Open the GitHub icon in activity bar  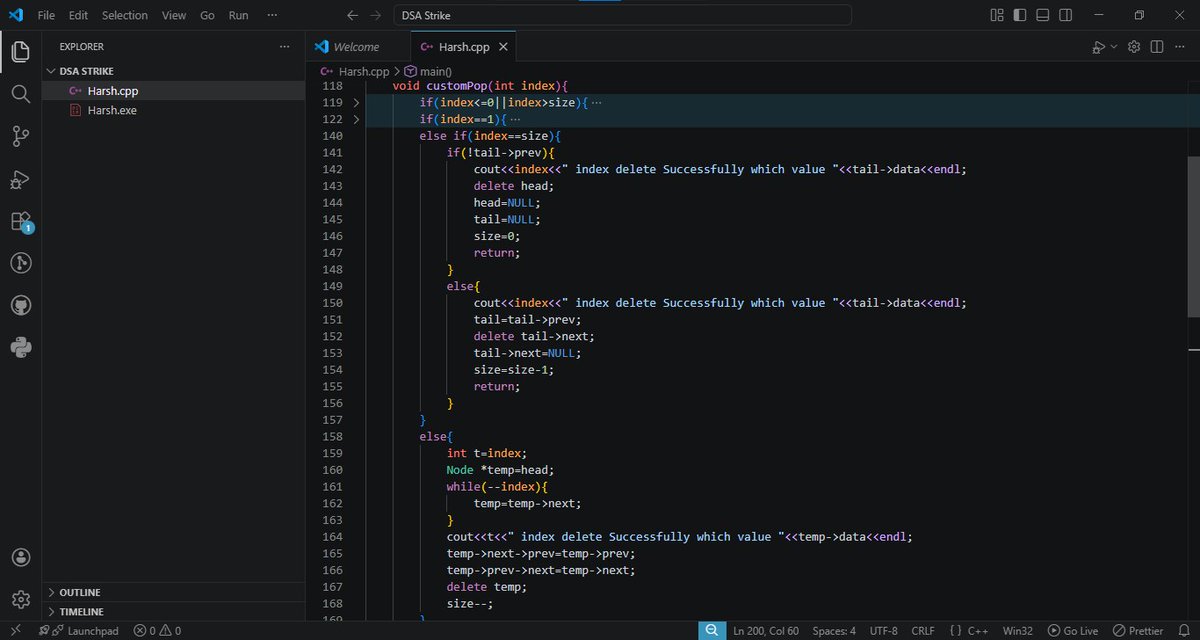[21, 305]
